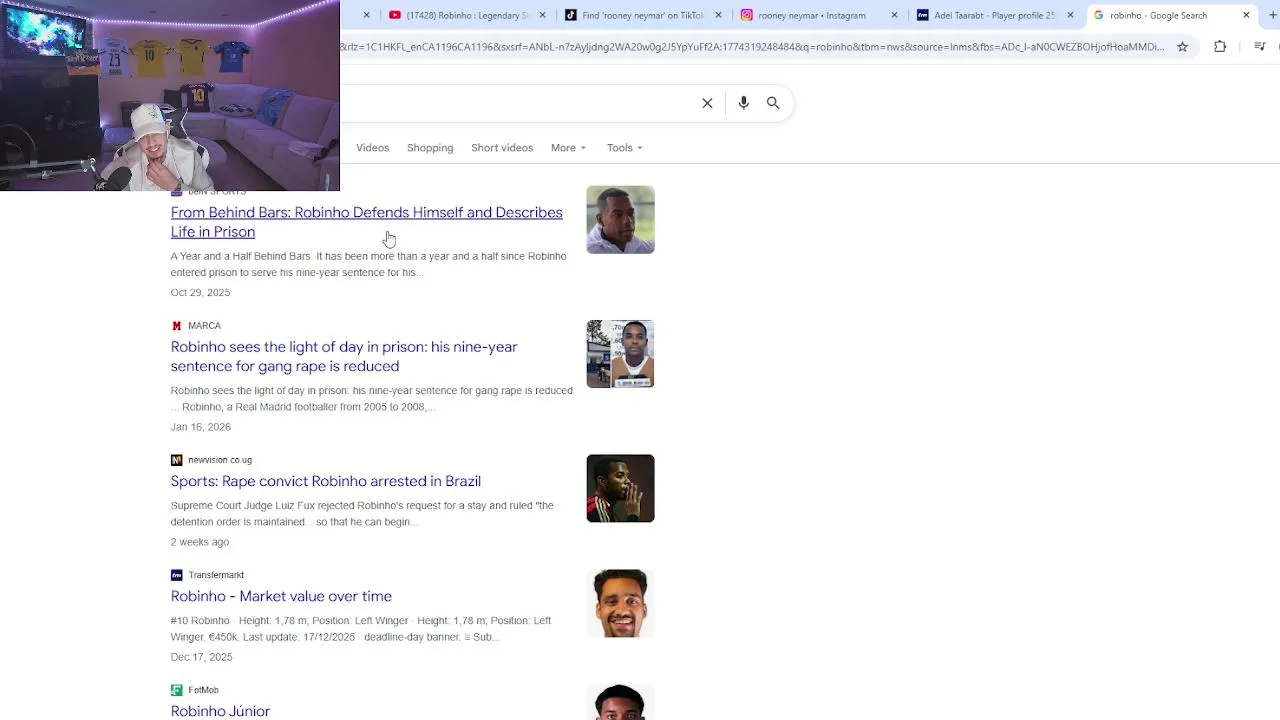Open the Shopping search filter

coord(430,148)
